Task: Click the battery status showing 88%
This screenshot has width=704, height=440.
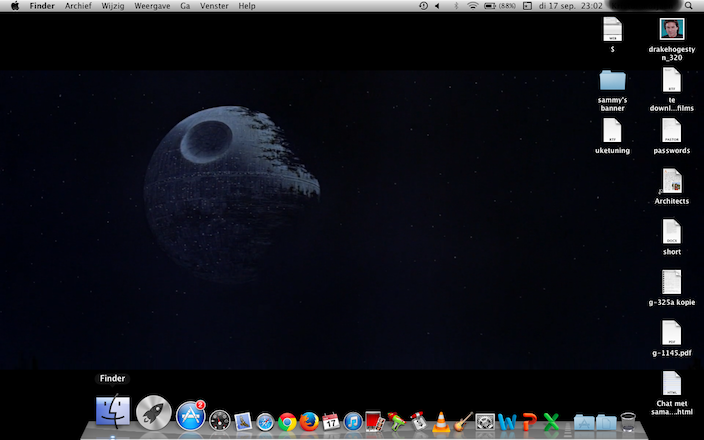Action: coord(500,6)
